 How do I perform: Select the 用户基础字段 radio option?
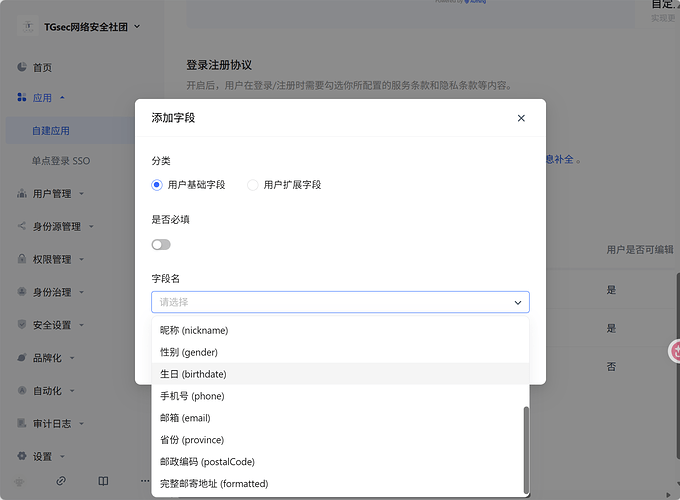click(x=188, y=185)
